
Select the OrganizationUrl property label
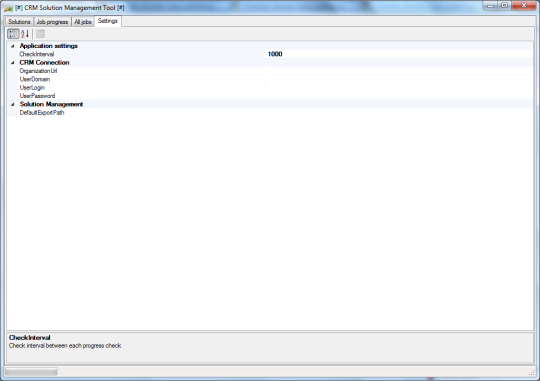point(38,71)
